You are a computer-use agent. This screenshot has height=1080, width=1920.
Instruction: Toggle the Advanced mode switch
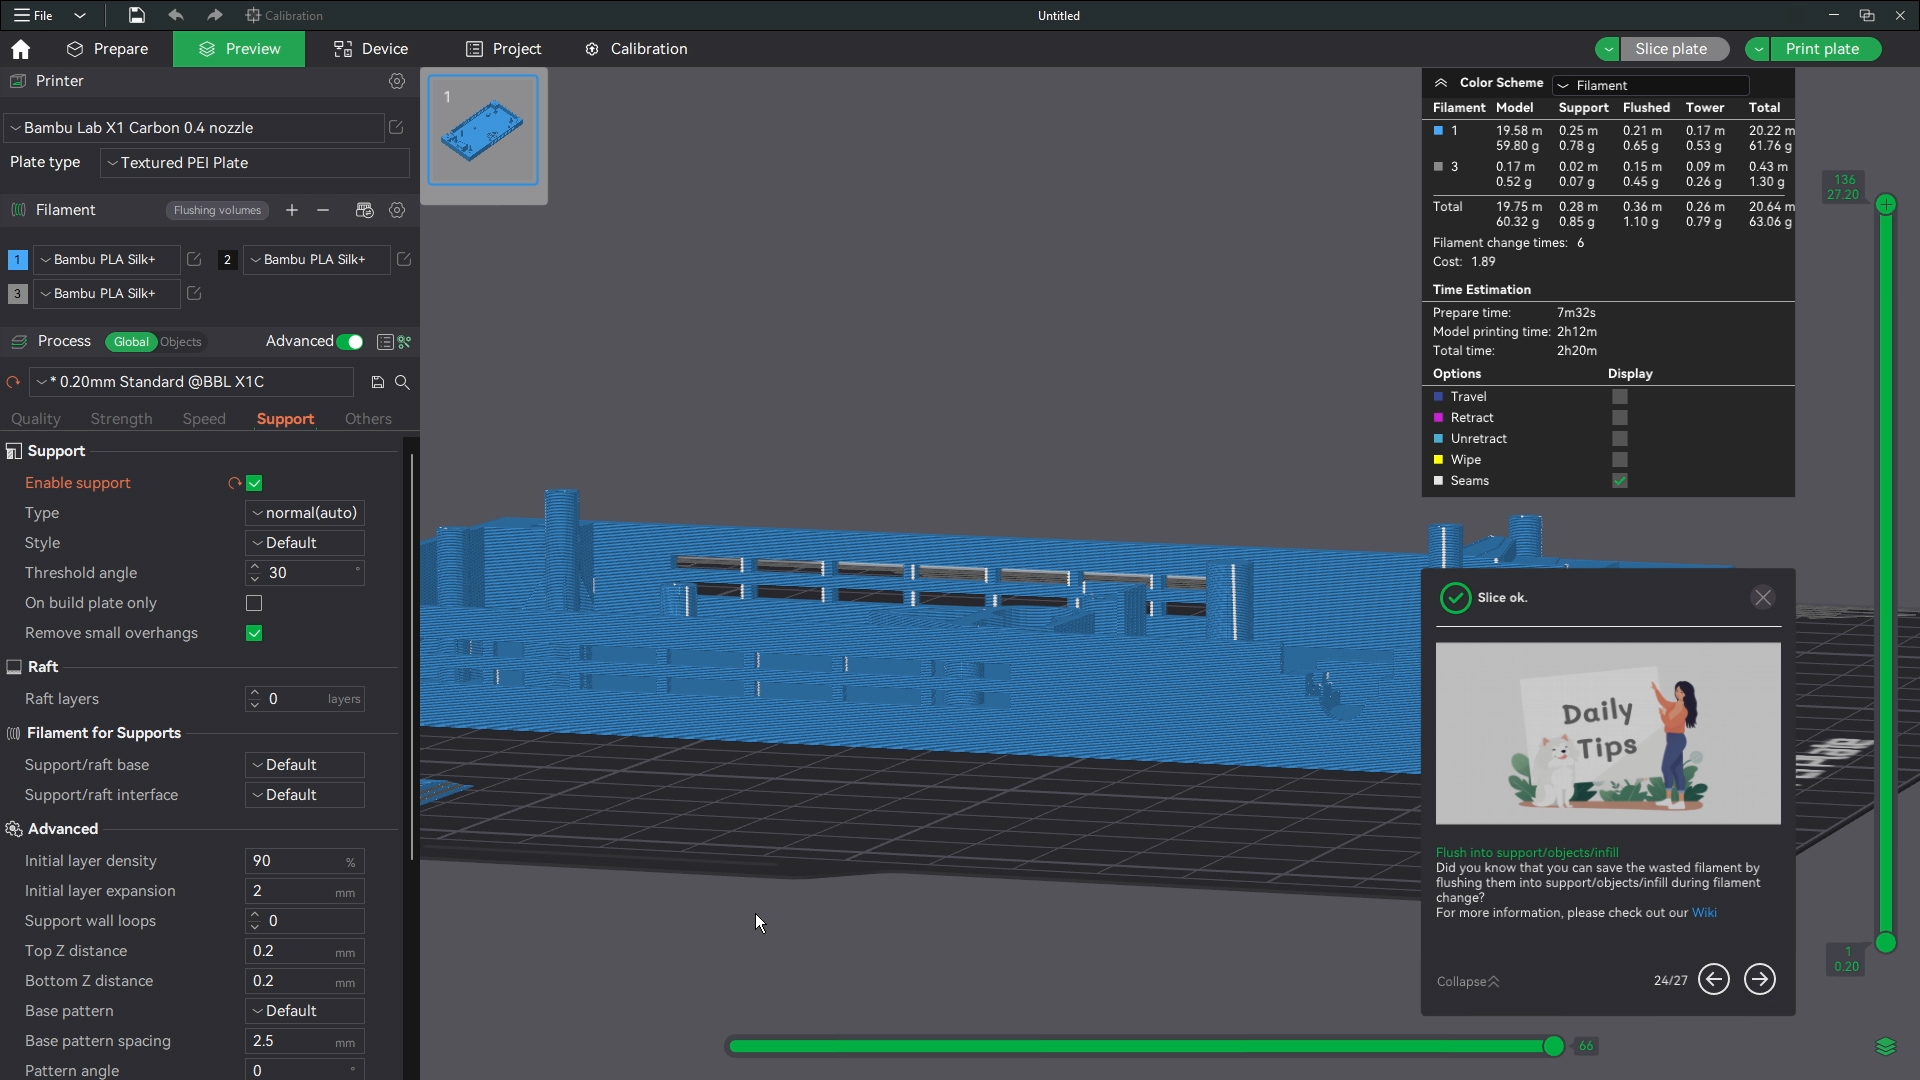tap(350, 342)
